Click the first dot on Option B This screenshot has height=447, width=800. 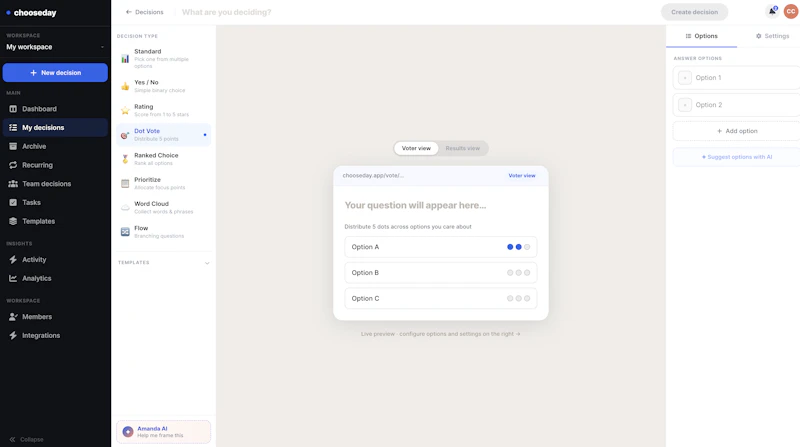tap(510, 273)
